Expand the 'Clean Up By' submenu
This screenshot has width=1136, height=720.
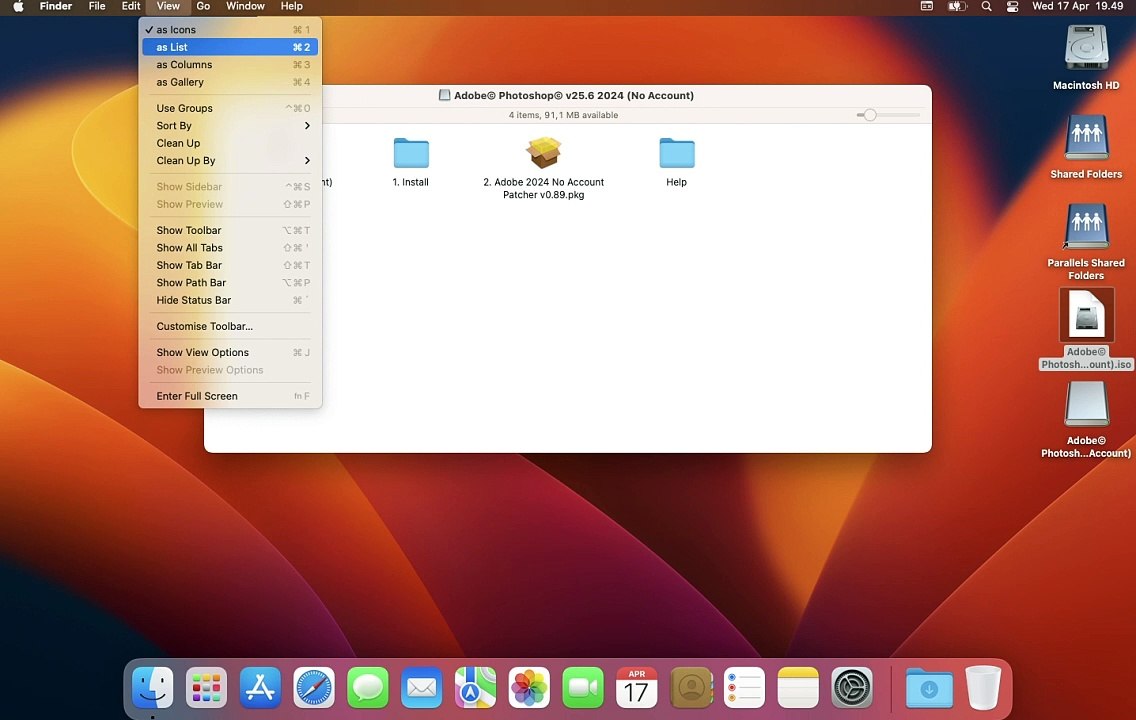(x=230, y=160)
